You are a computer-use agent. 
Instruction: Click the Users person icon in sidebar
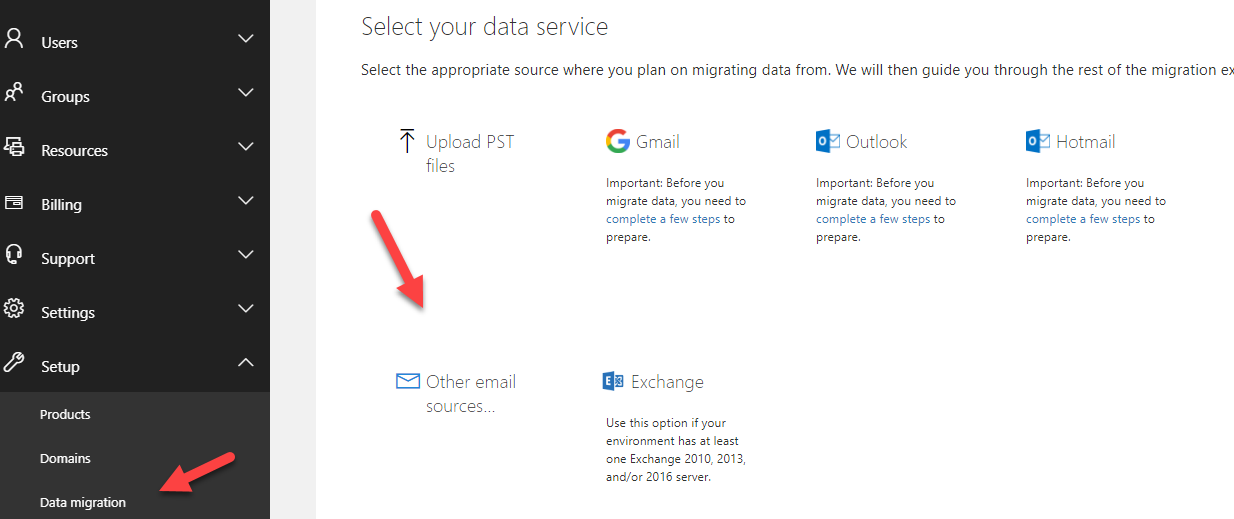pyautogui.click(x=13, y=39)
